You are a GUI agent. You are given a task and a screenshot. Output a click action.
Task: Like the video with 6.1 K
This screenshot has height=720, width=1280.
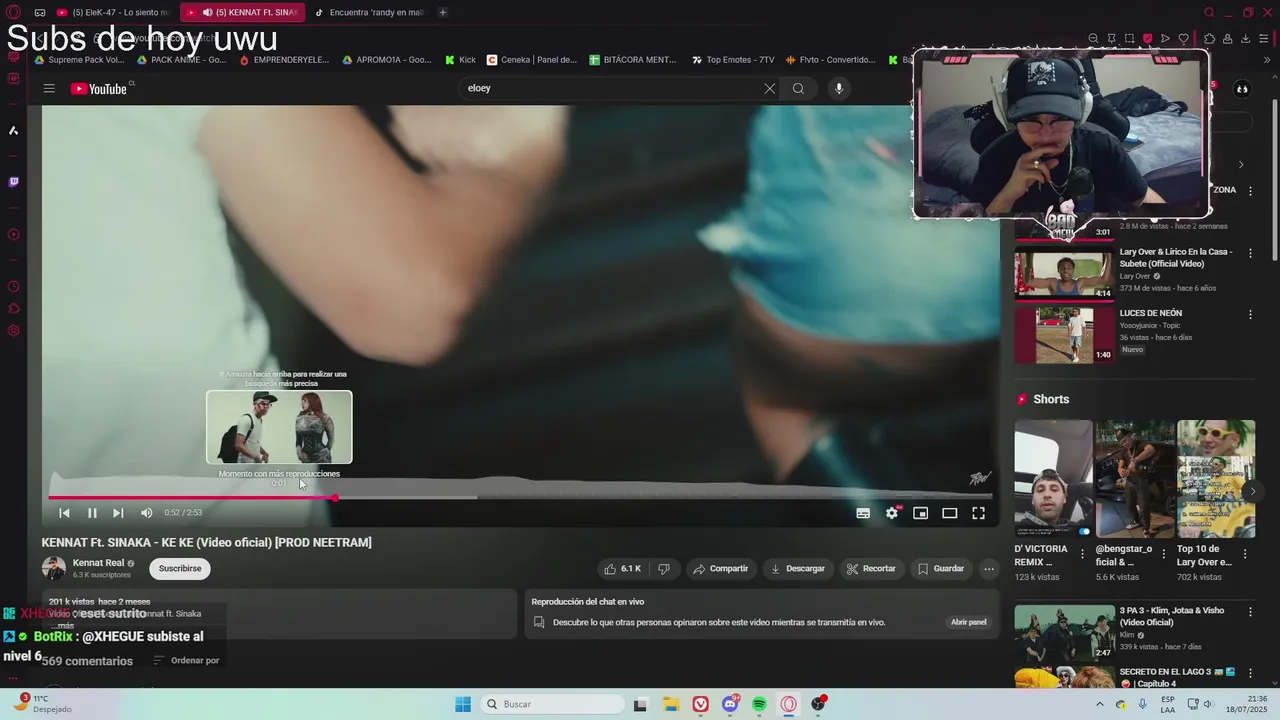[x=622, y=569]
